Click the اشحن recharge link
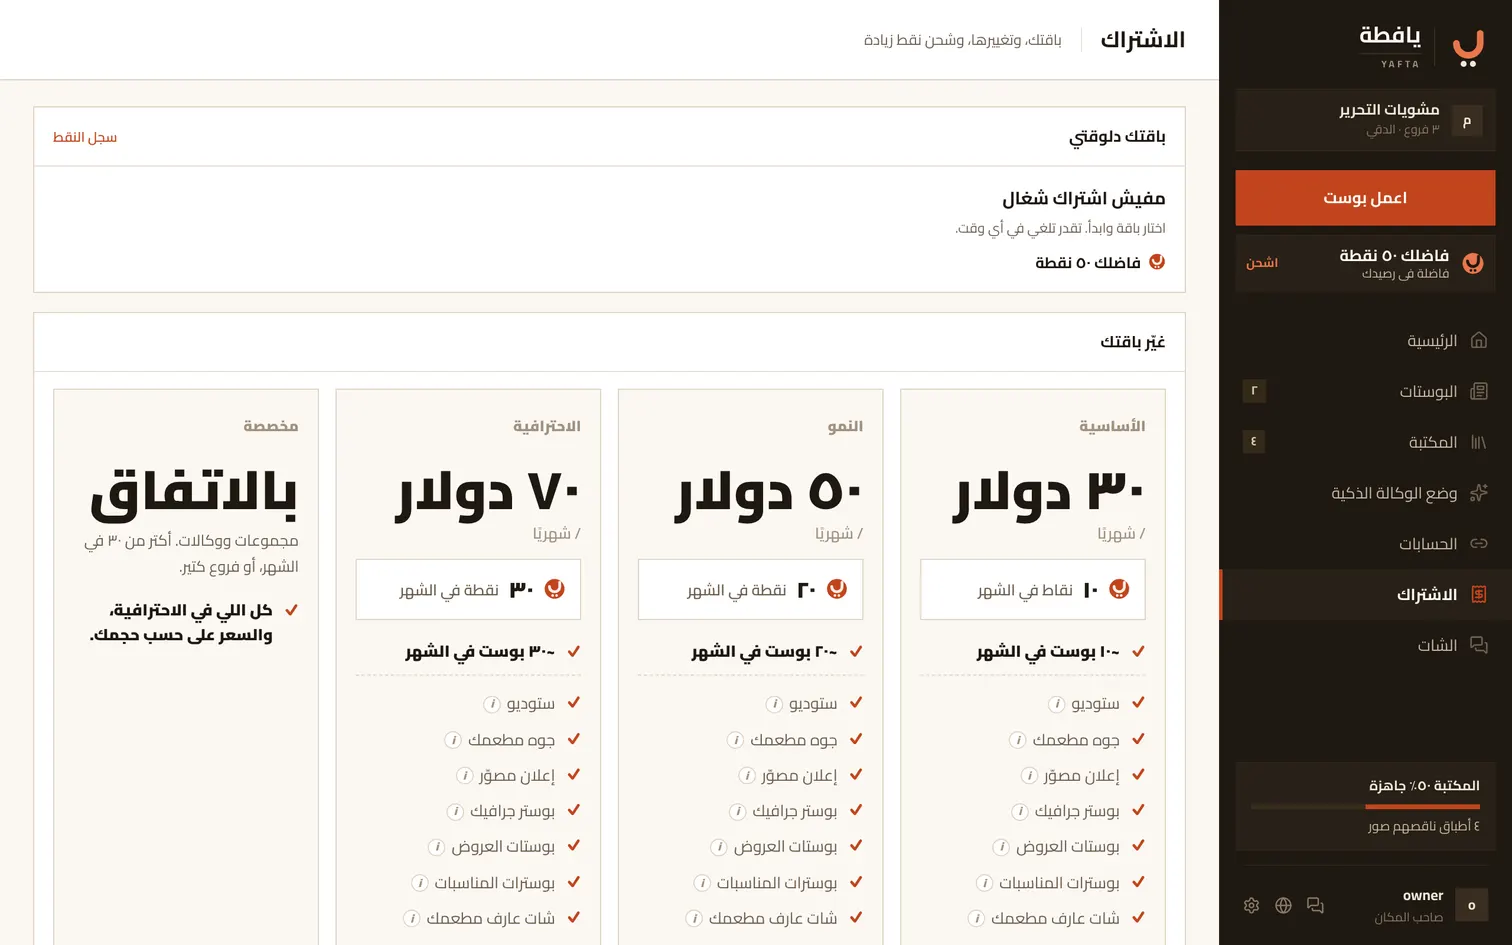Viewport: 1512px width, 945px height. (1262, 263)
